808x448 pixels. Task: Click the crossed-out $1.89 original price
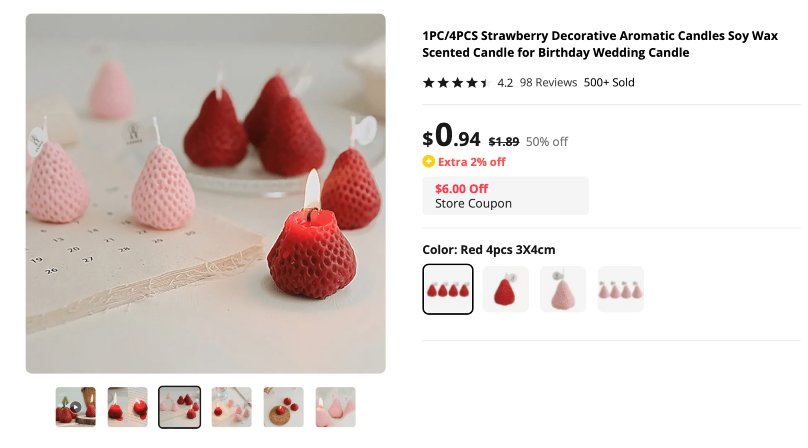tap(503, 142)
